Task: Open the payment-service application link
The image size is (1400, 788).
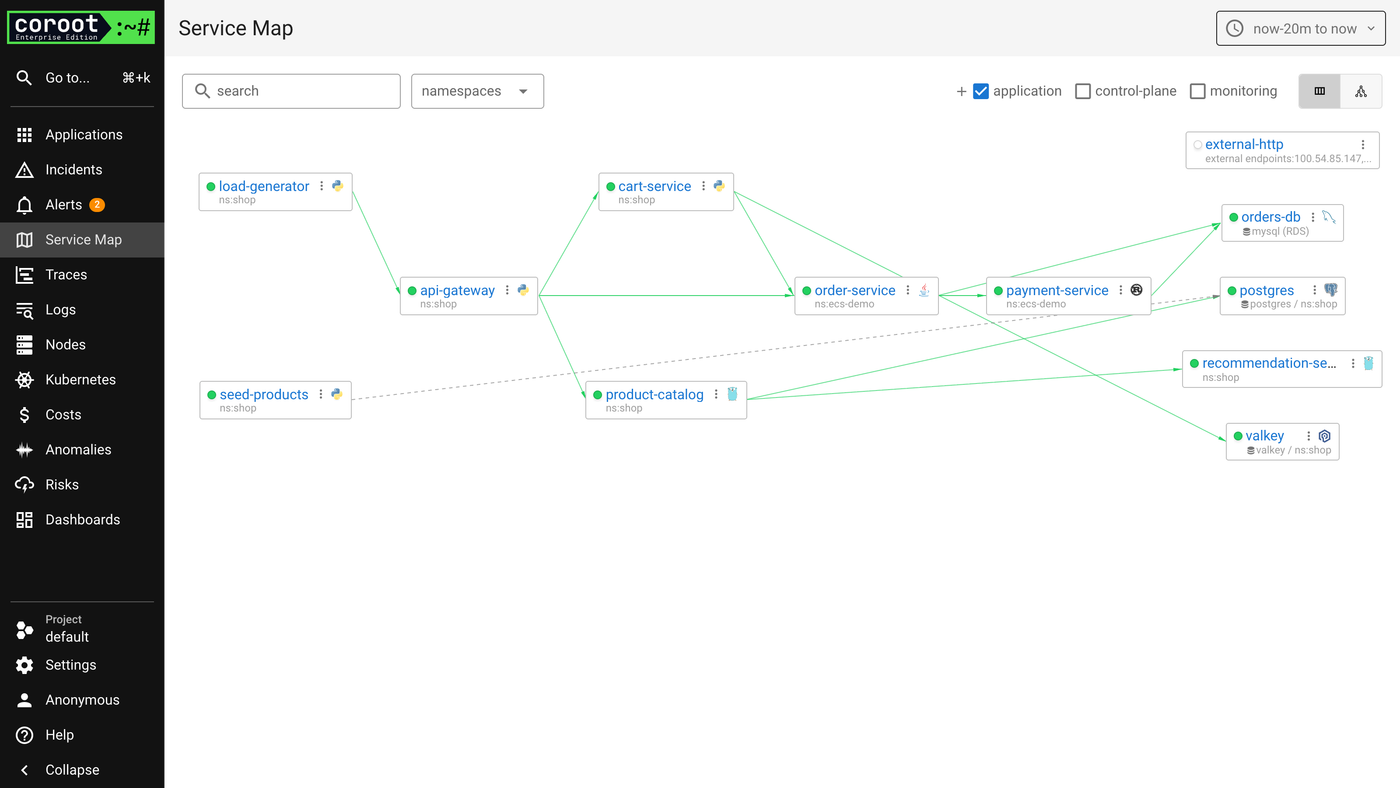Action: (x=1057, y=290)
